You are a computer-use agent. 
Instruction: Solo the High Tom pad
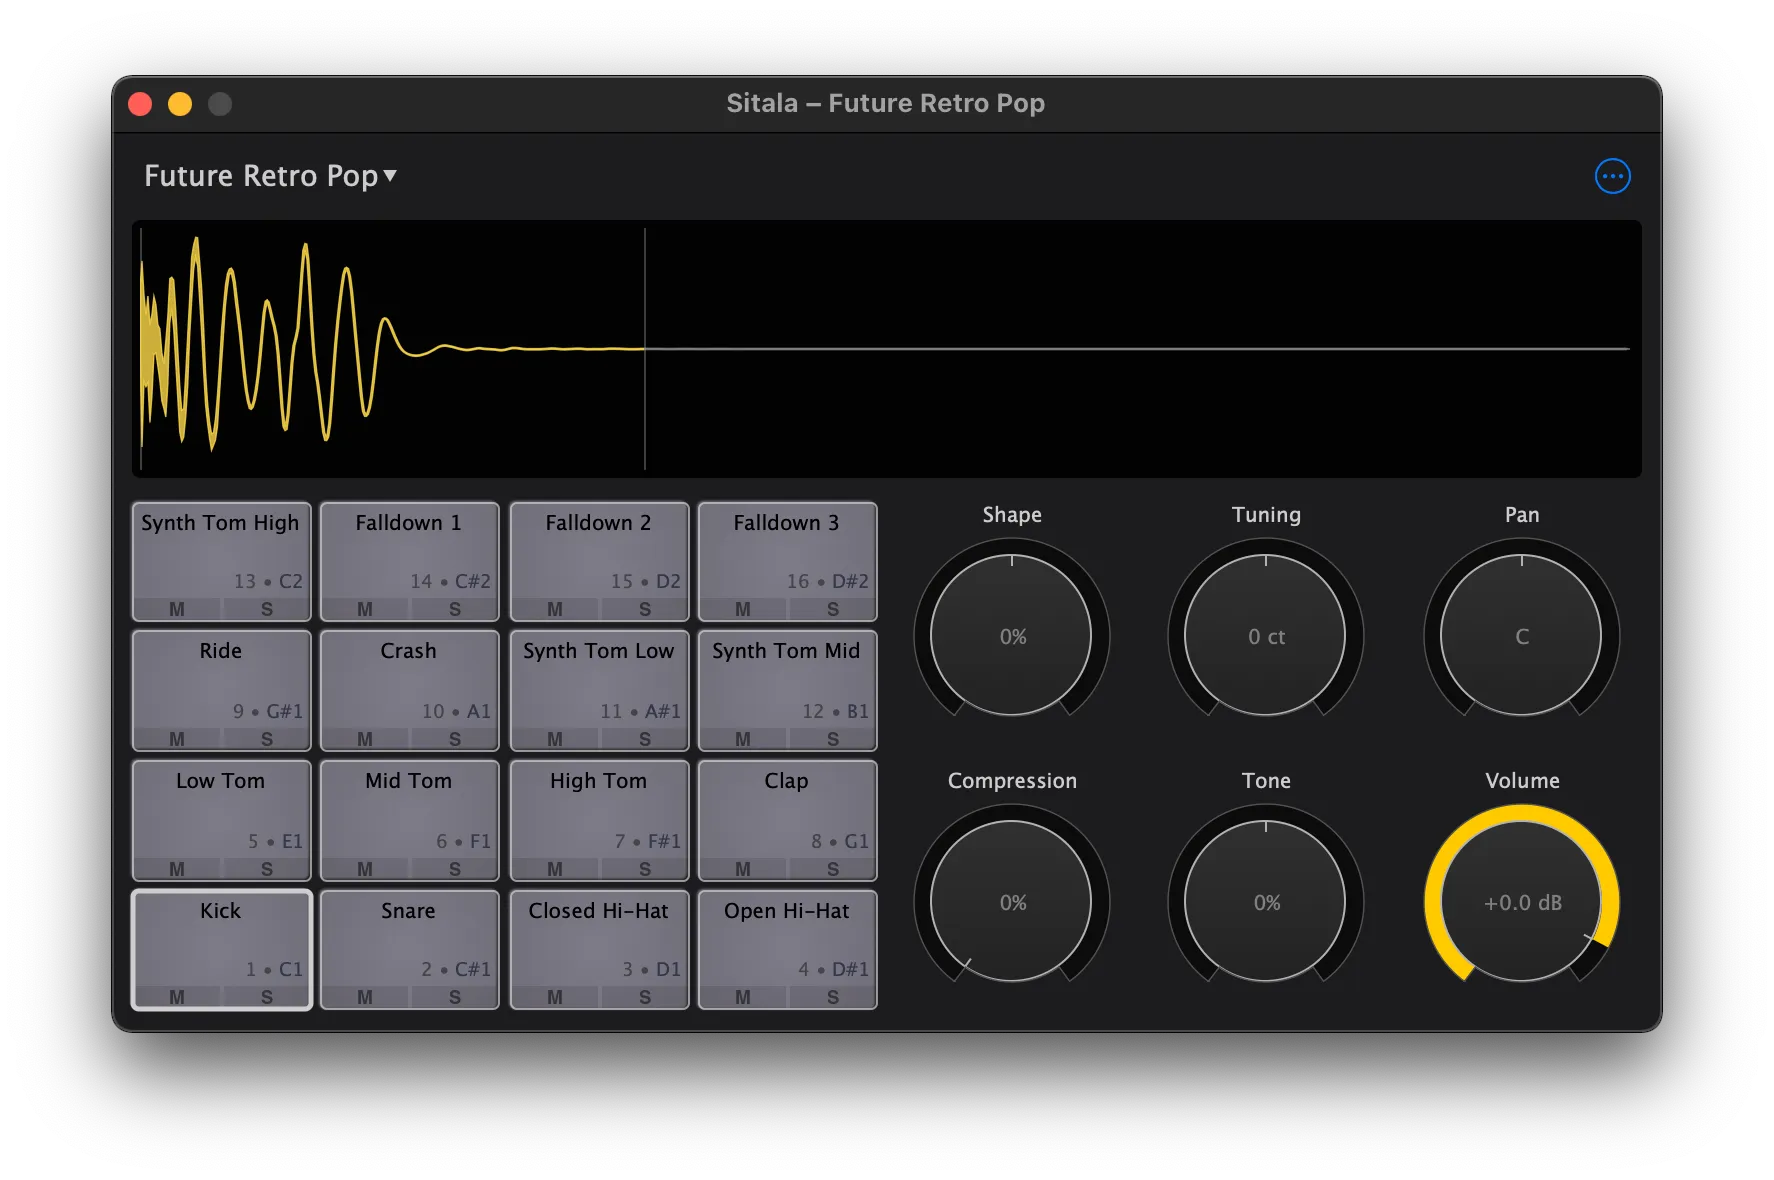645,869
